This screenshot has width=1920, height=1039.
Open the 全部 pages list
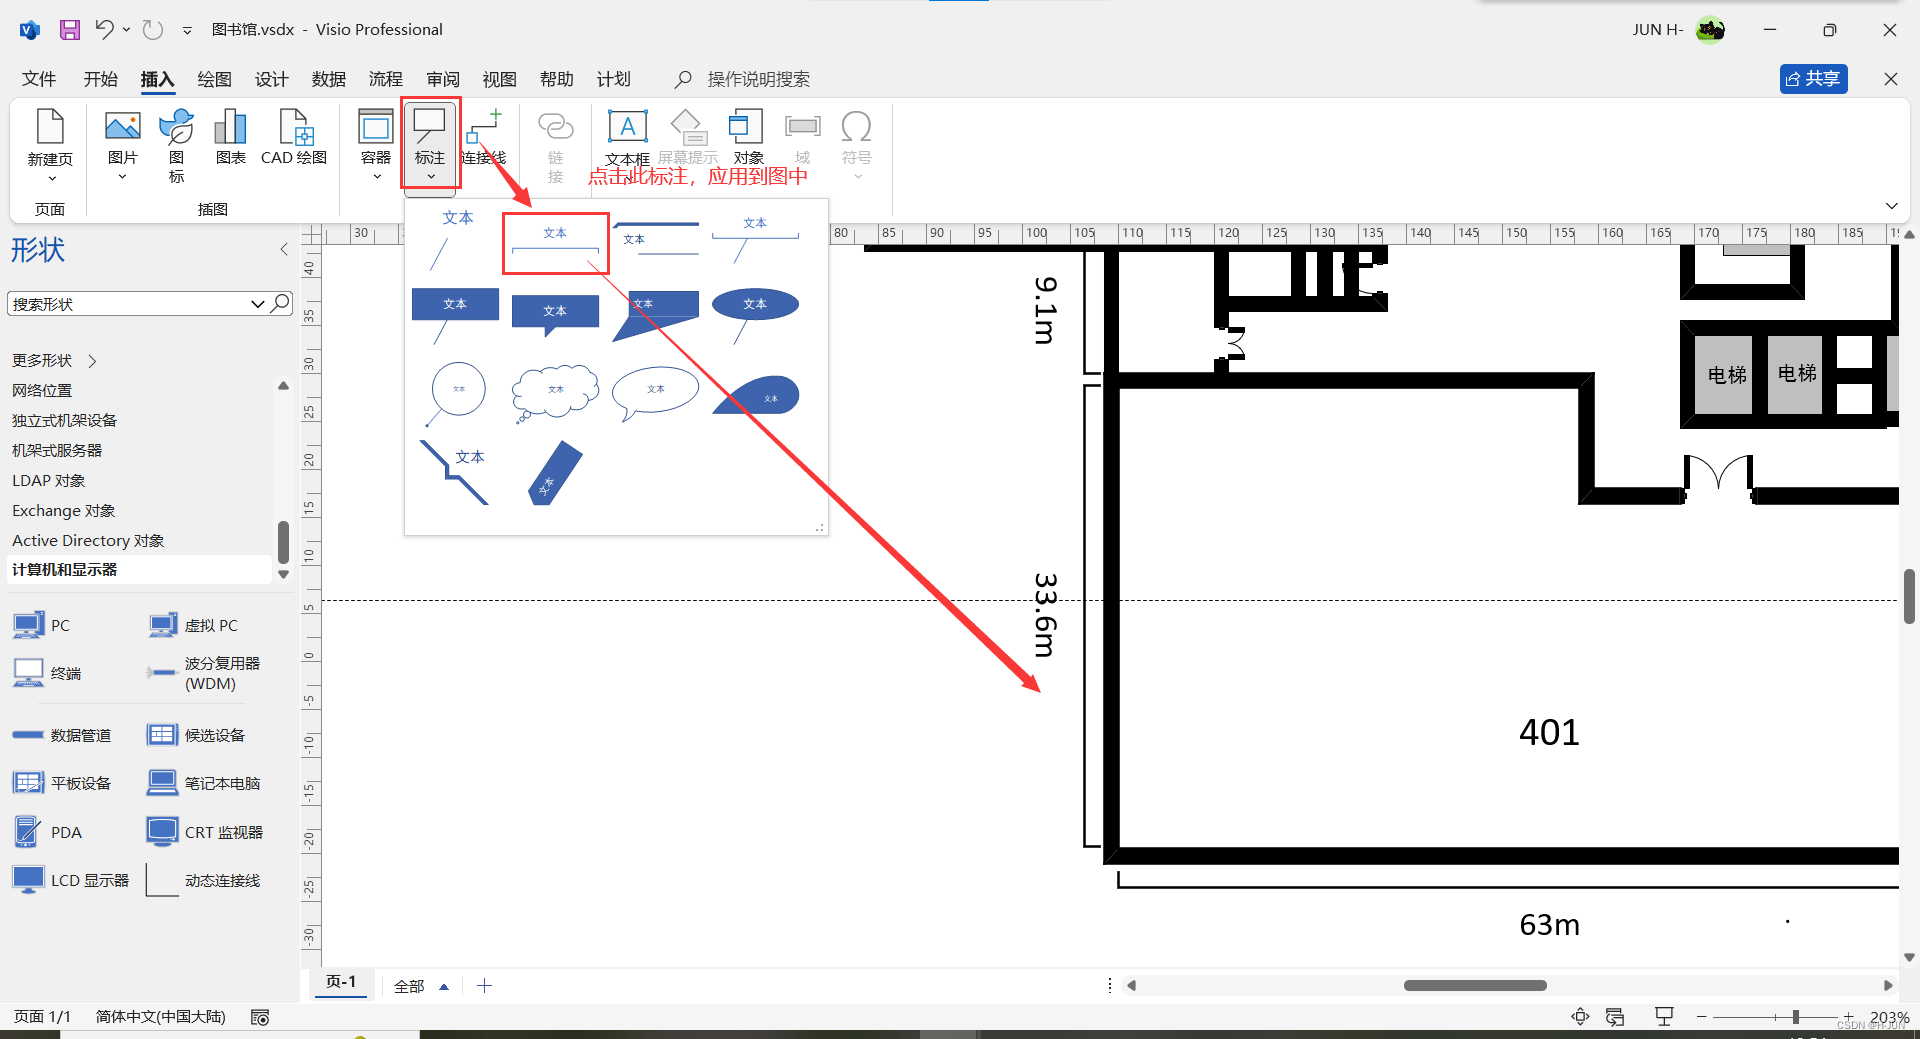(421, 986)
